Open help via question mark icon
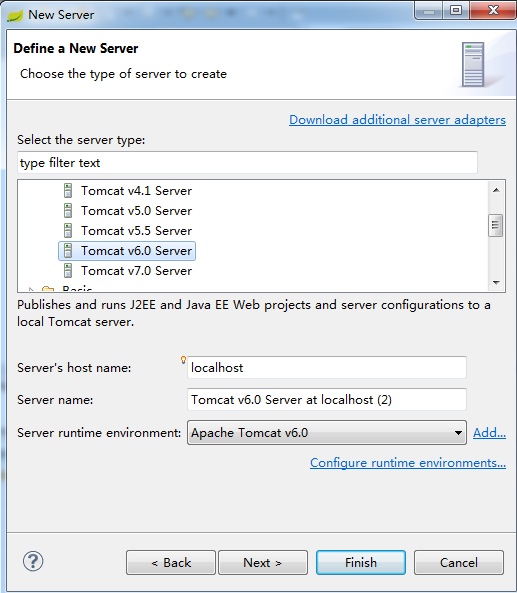The image size is (517, 593). [33, 561]
